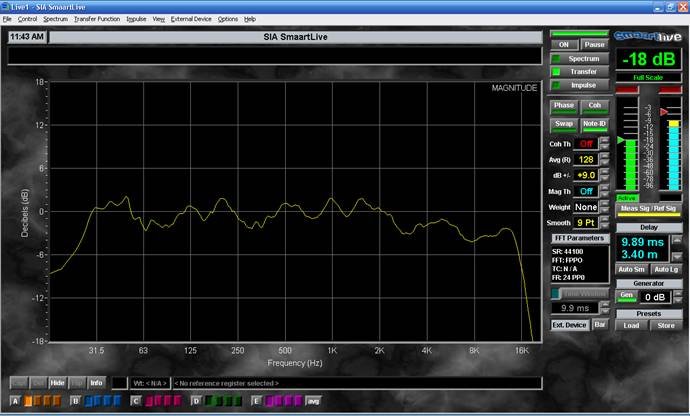
Task: Open the Transfer Function menu
Action: pos(96,19)
